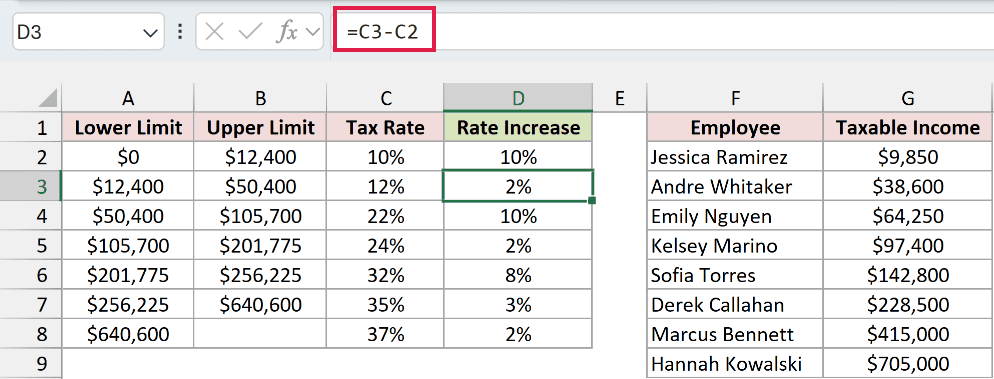Select the Derek Callahan cell
This screenshot has width=994, height=379.
[x=735, y=304]
